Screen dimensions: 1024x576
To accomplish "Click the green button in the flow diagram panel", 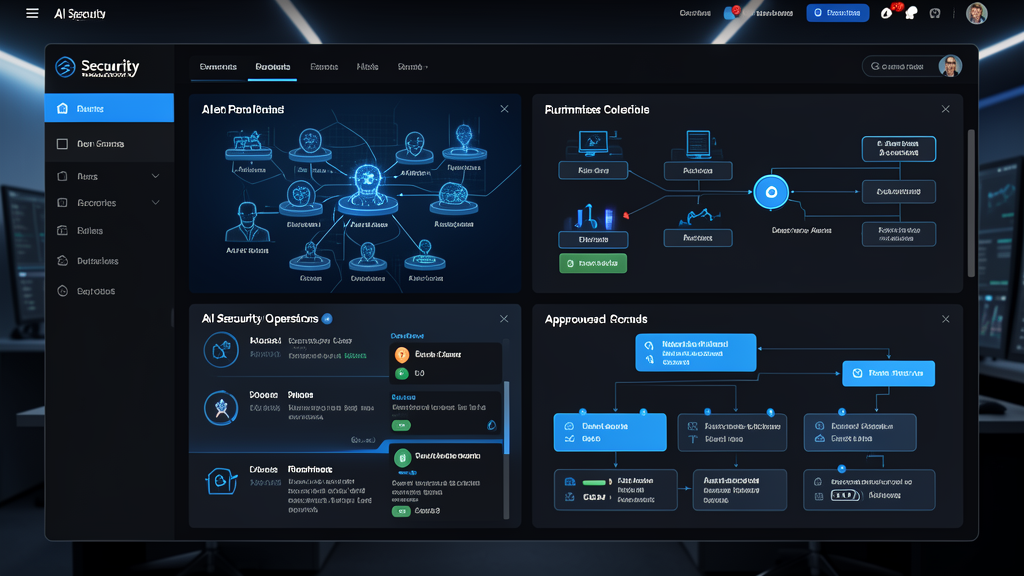I will click(593, 263).
